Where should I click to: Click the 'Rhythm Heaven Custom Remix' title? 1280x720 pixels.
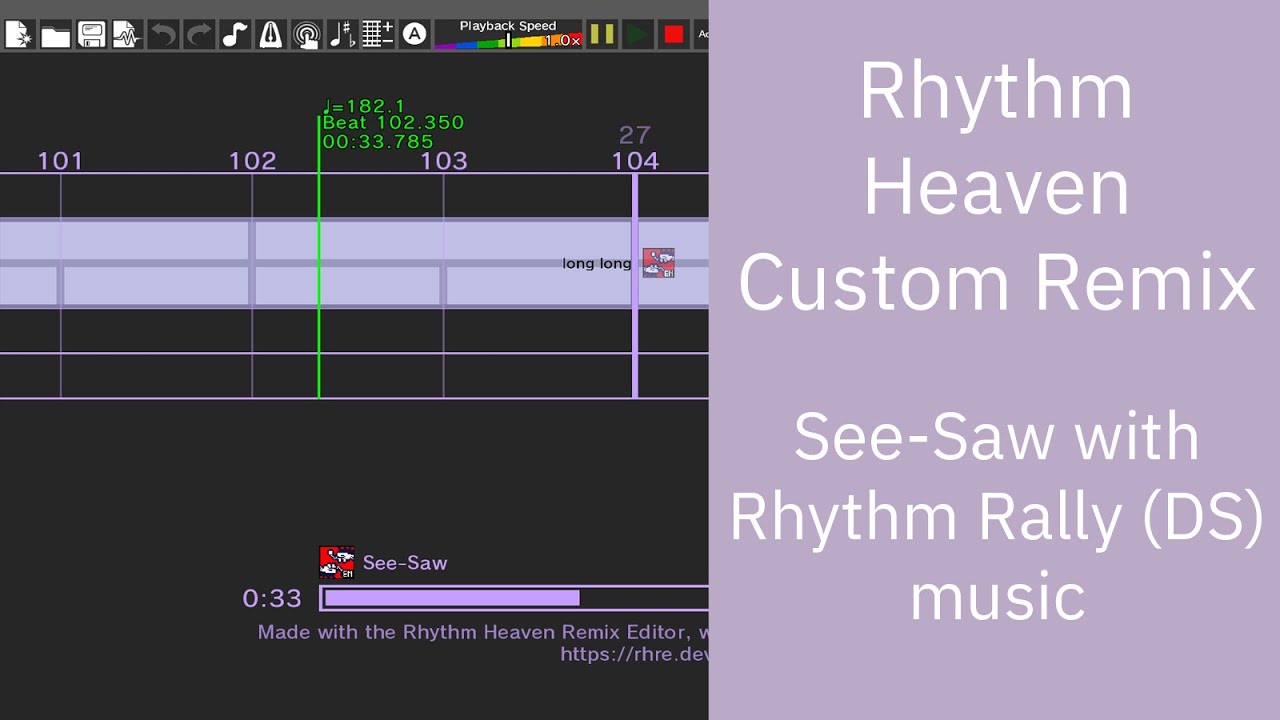tap(996, 186)
